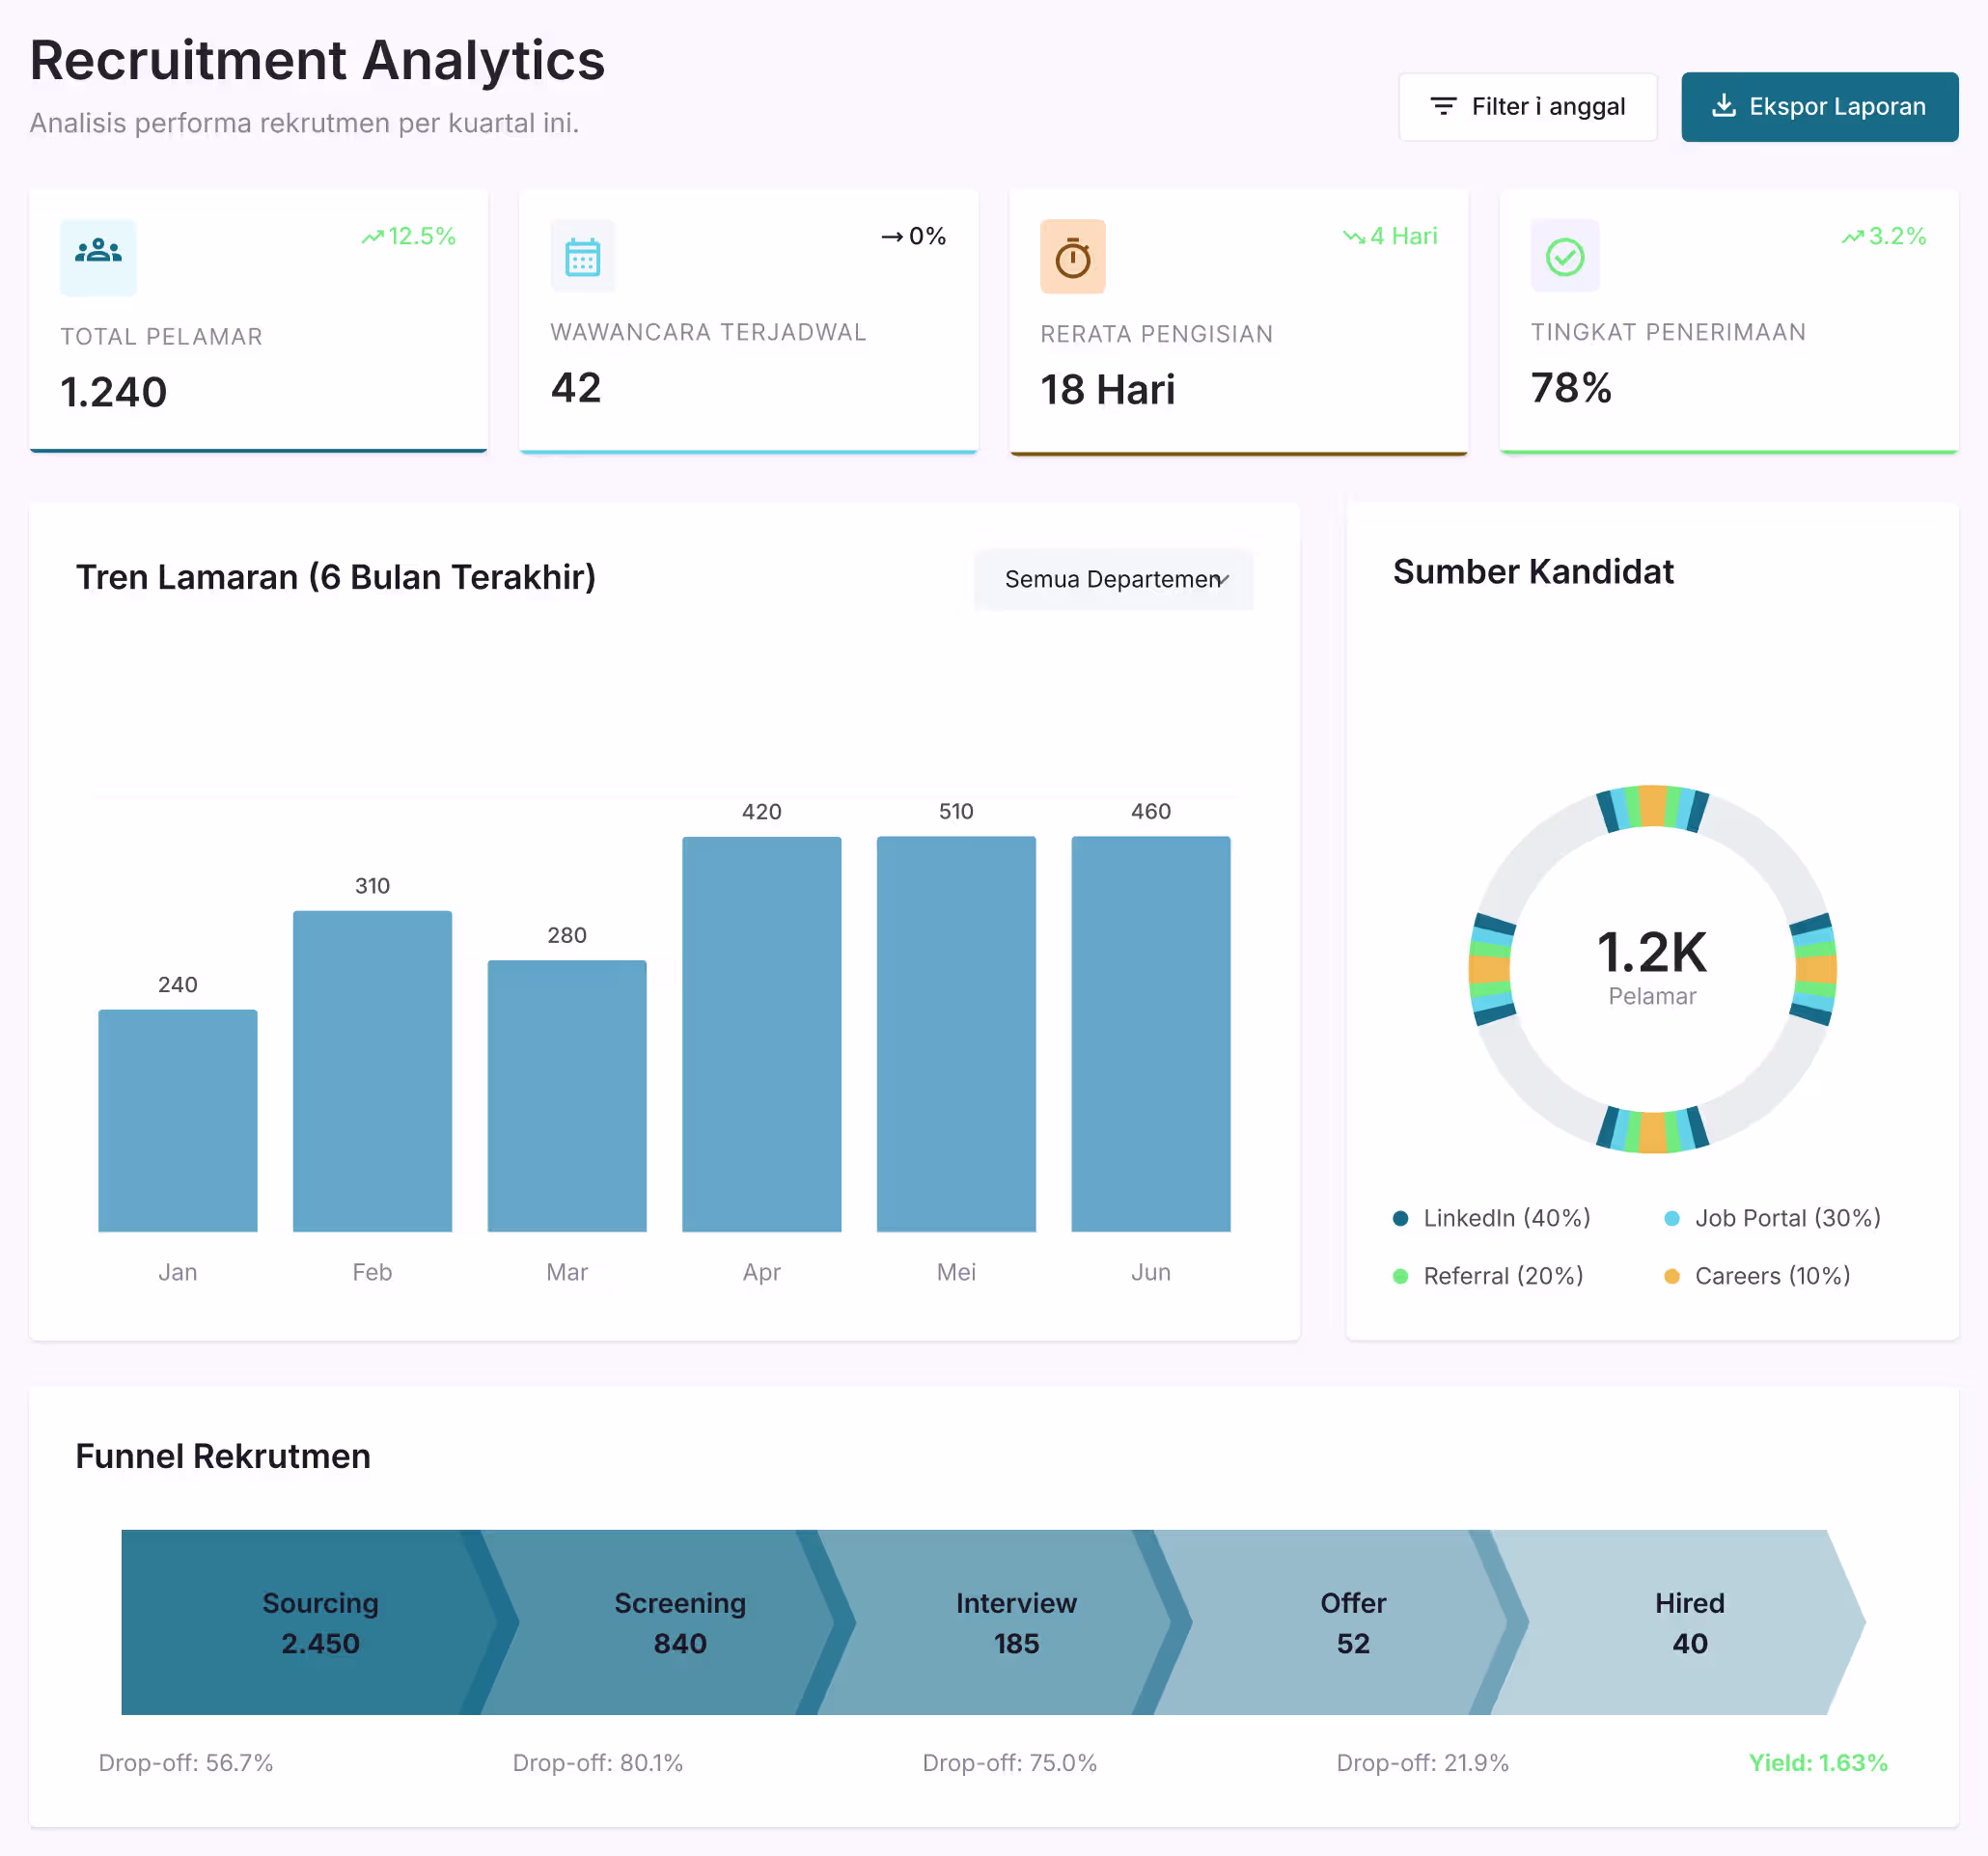Click the Apr axis label
The width and height of the screenshot is (1988, 1856).
tap(762, 1272)
